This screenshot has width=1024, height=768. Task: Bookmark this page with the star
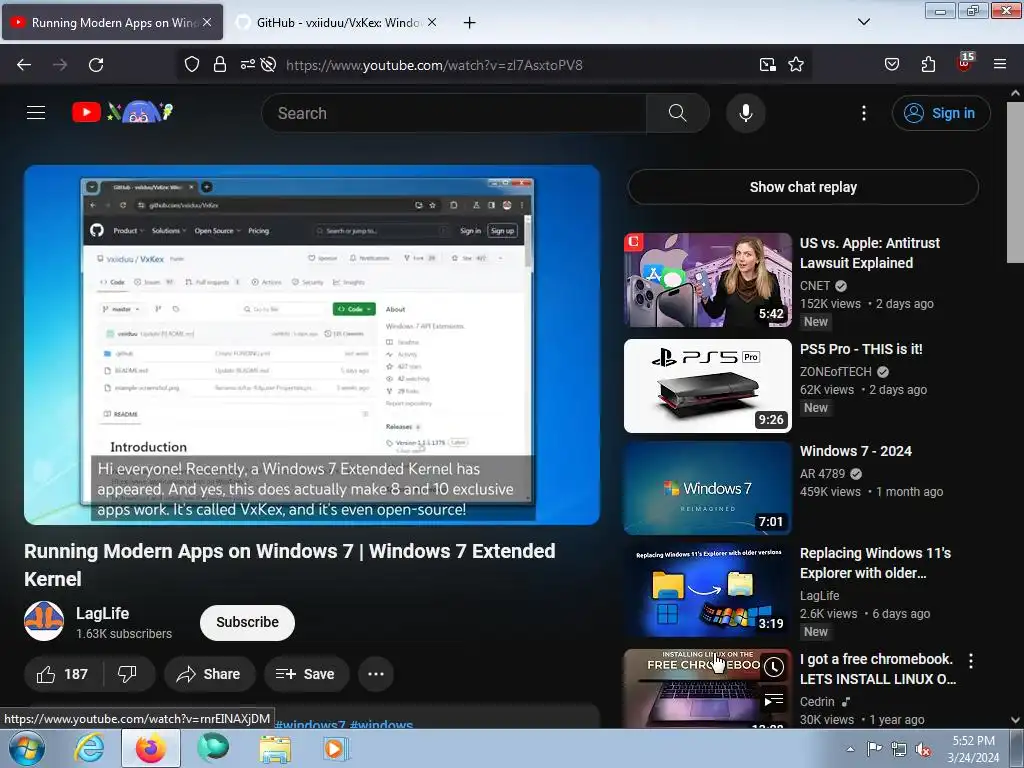point(796,65)
